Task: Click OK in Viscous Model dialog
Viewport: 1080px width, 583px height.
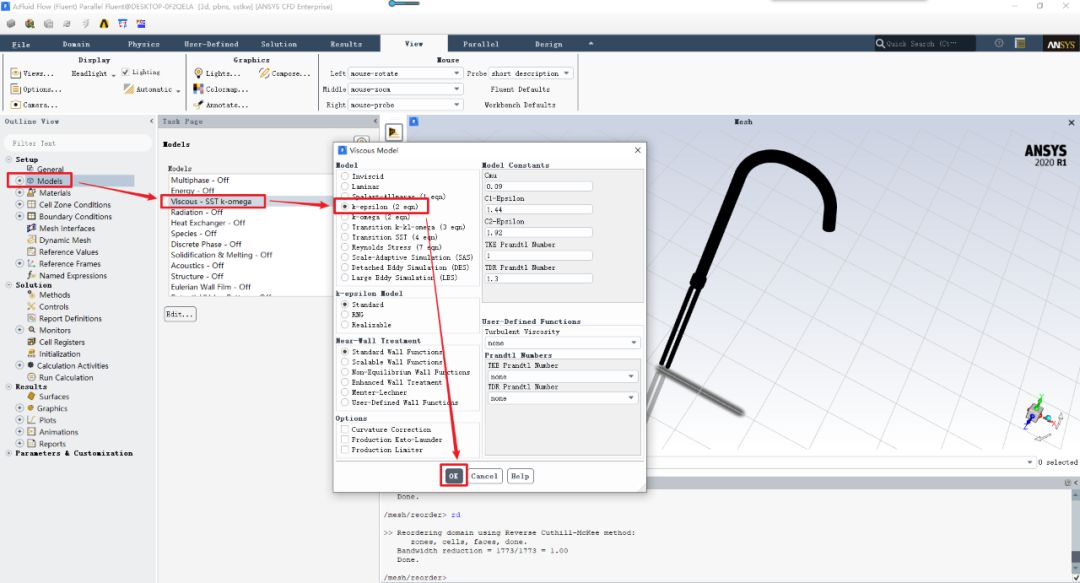Action: point(453,475)
